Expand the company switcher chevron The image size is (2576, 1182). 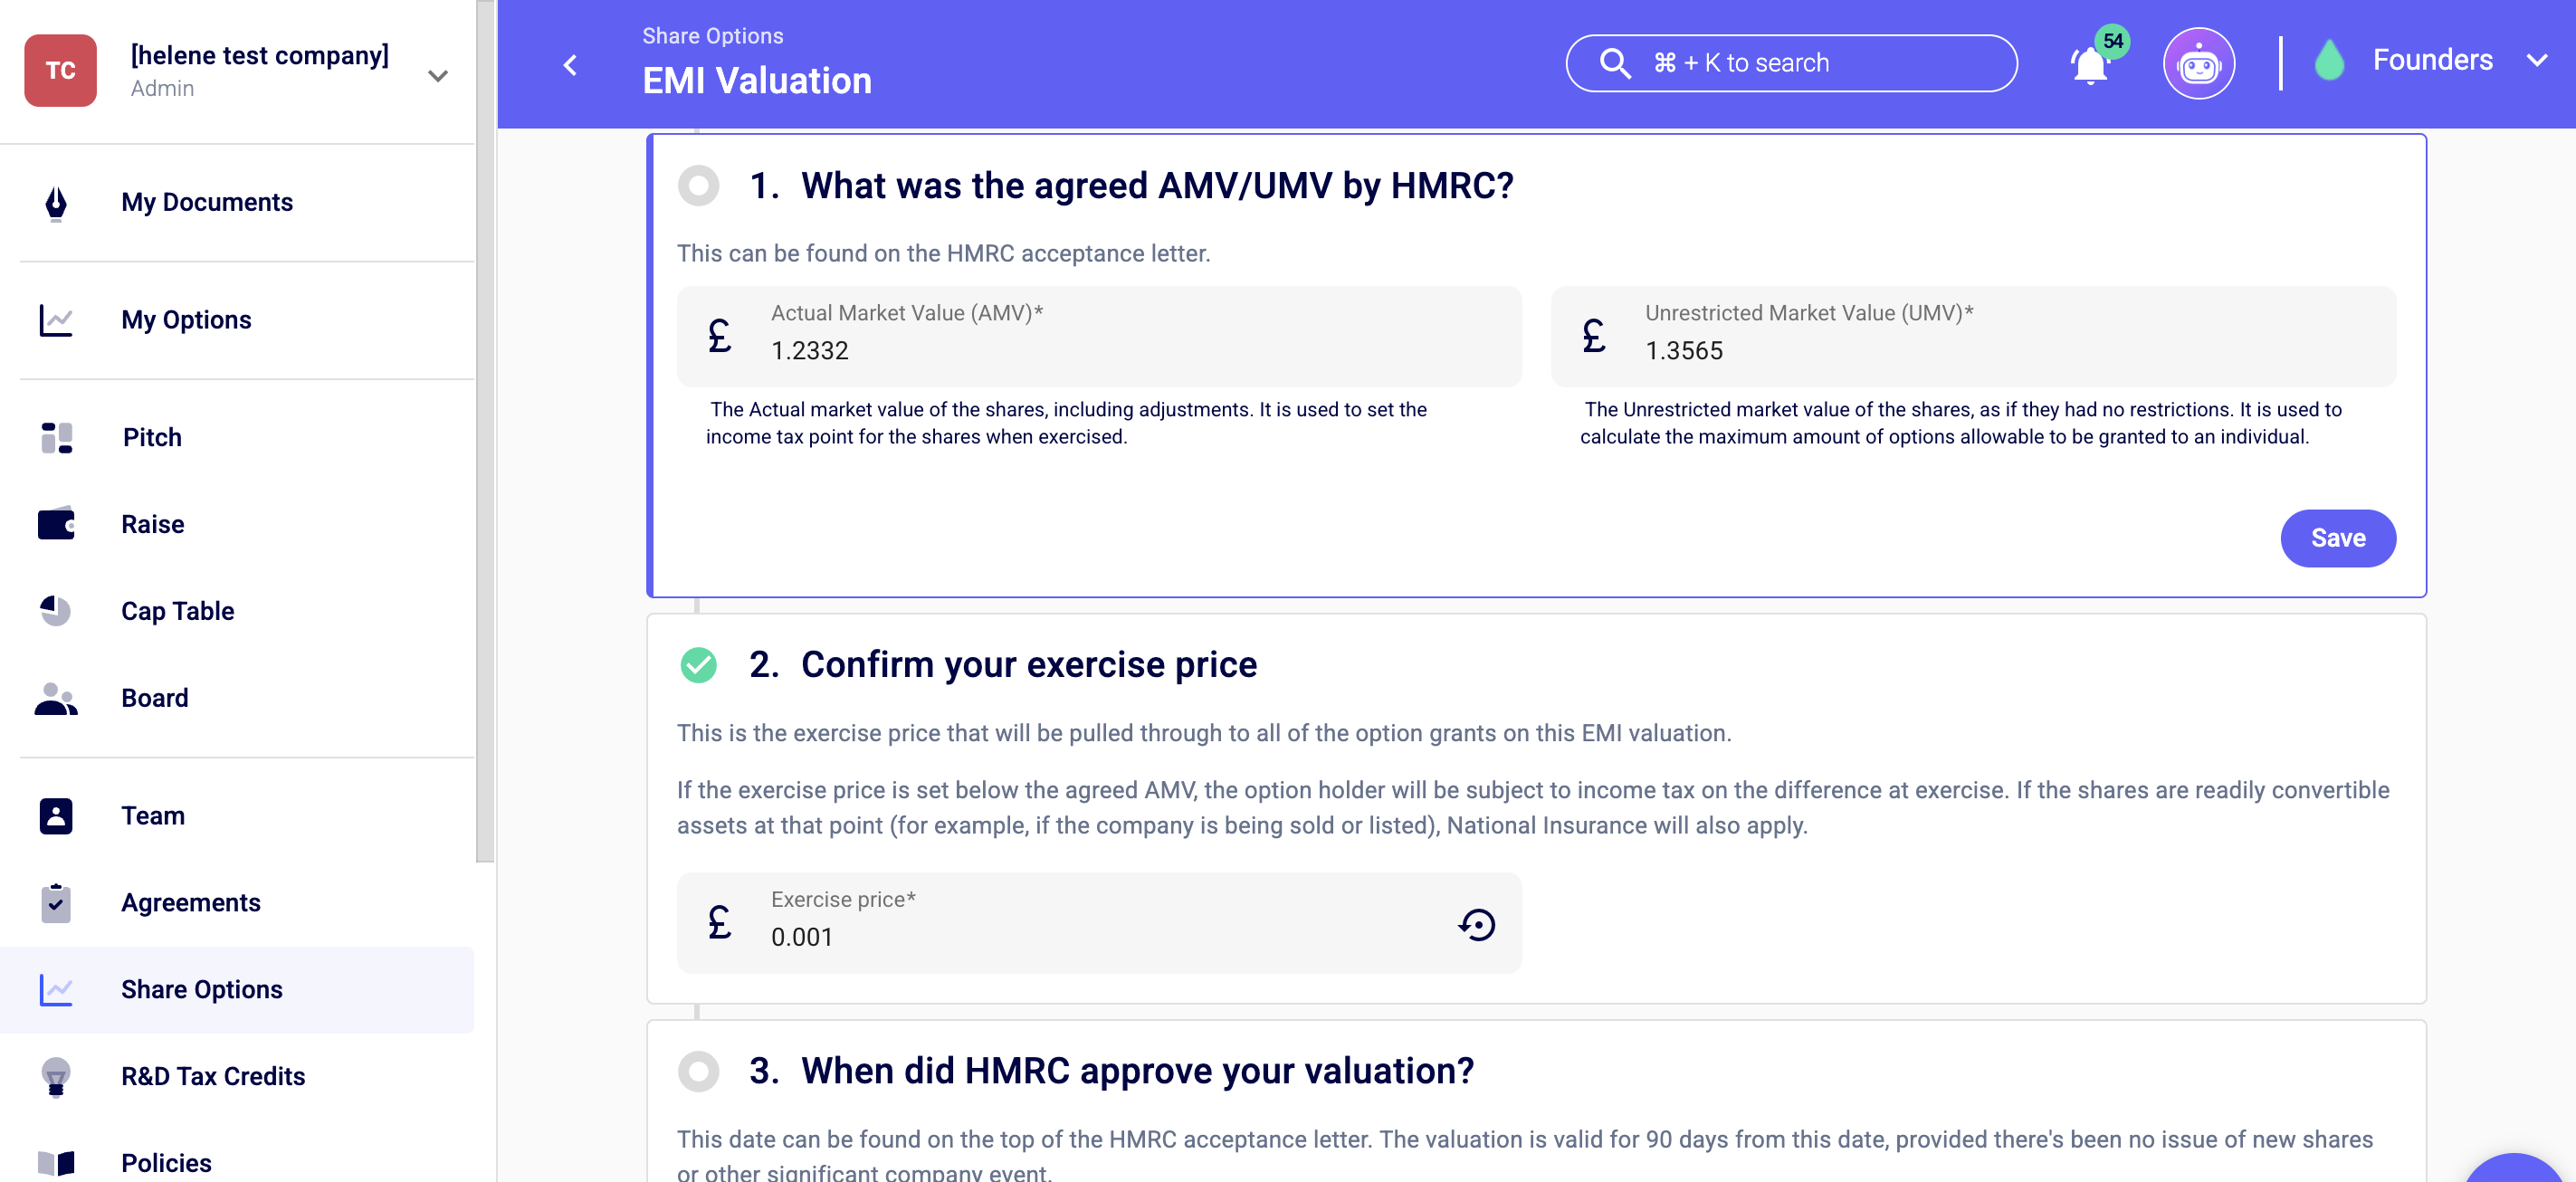pyautogui.click(x=437, y=75)
